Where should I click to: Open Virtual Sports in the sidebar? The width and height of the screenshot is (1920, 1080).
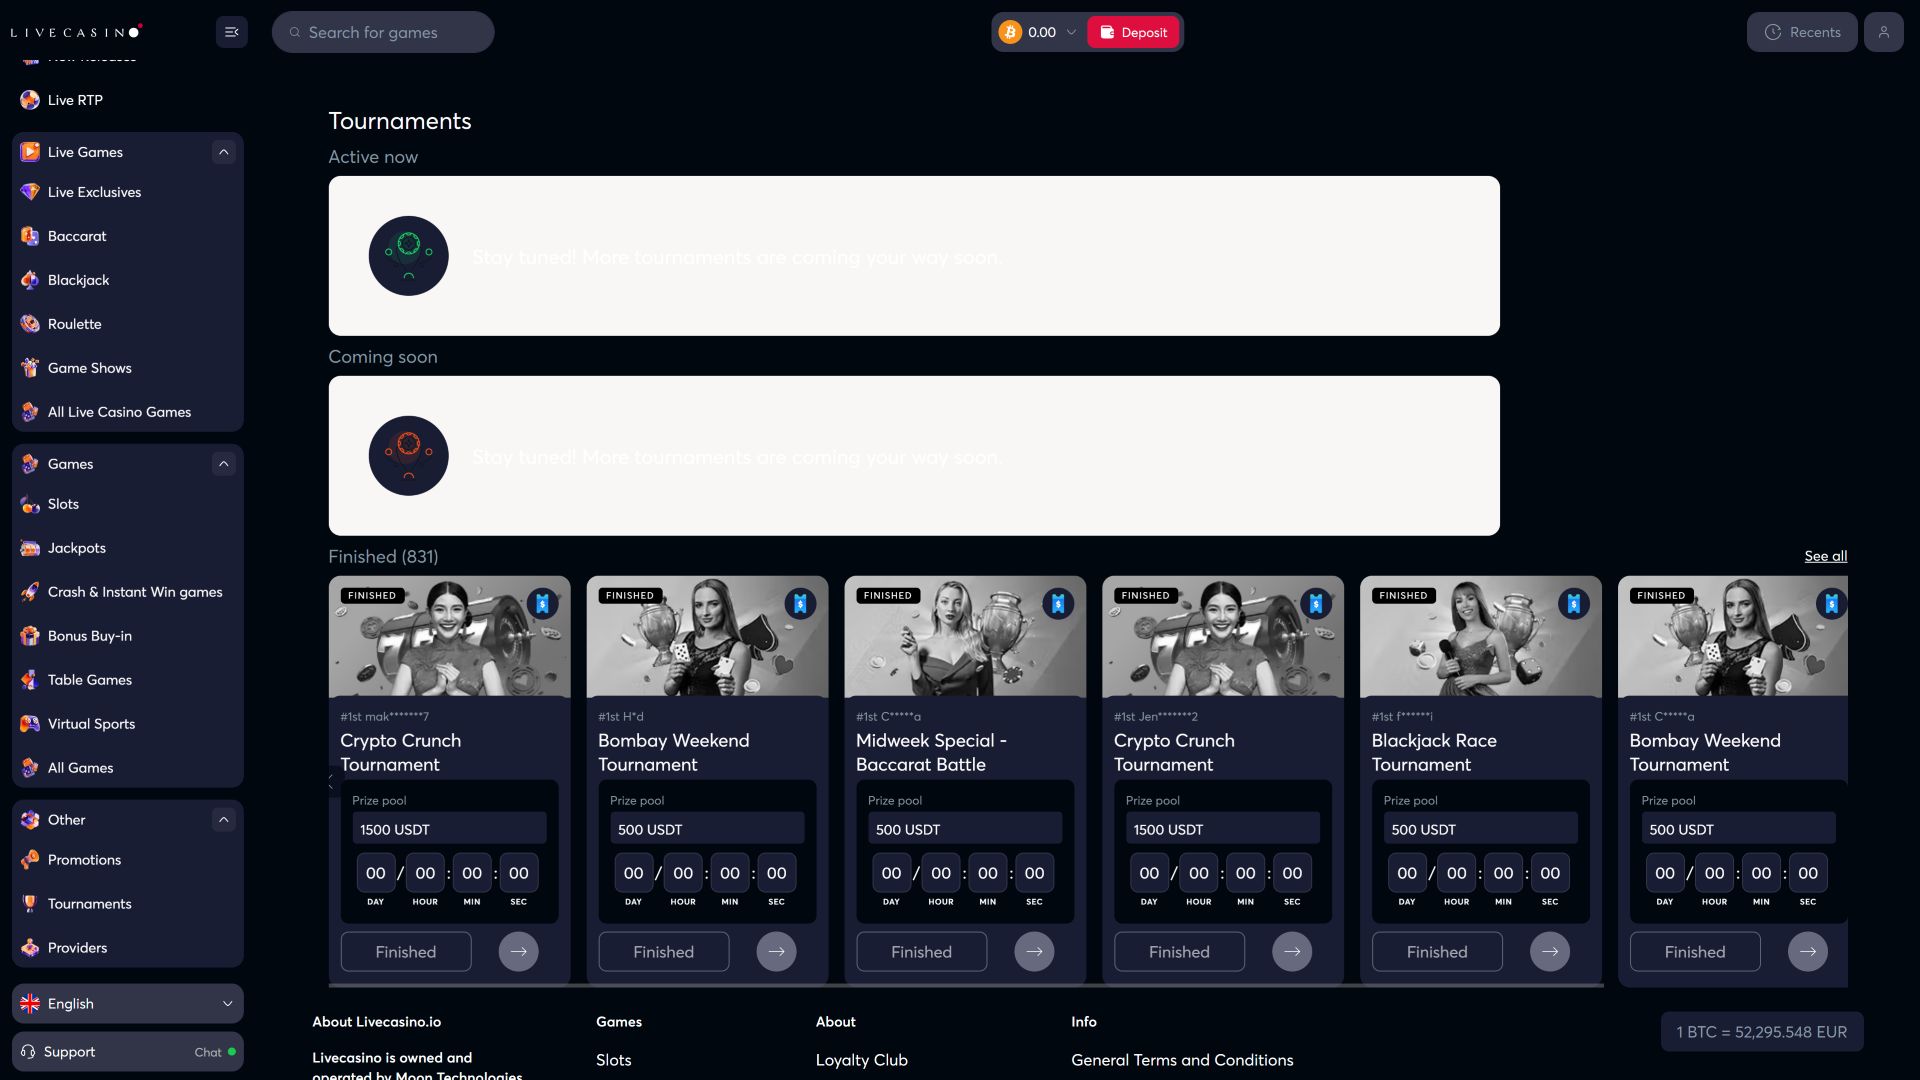[128, 724]
